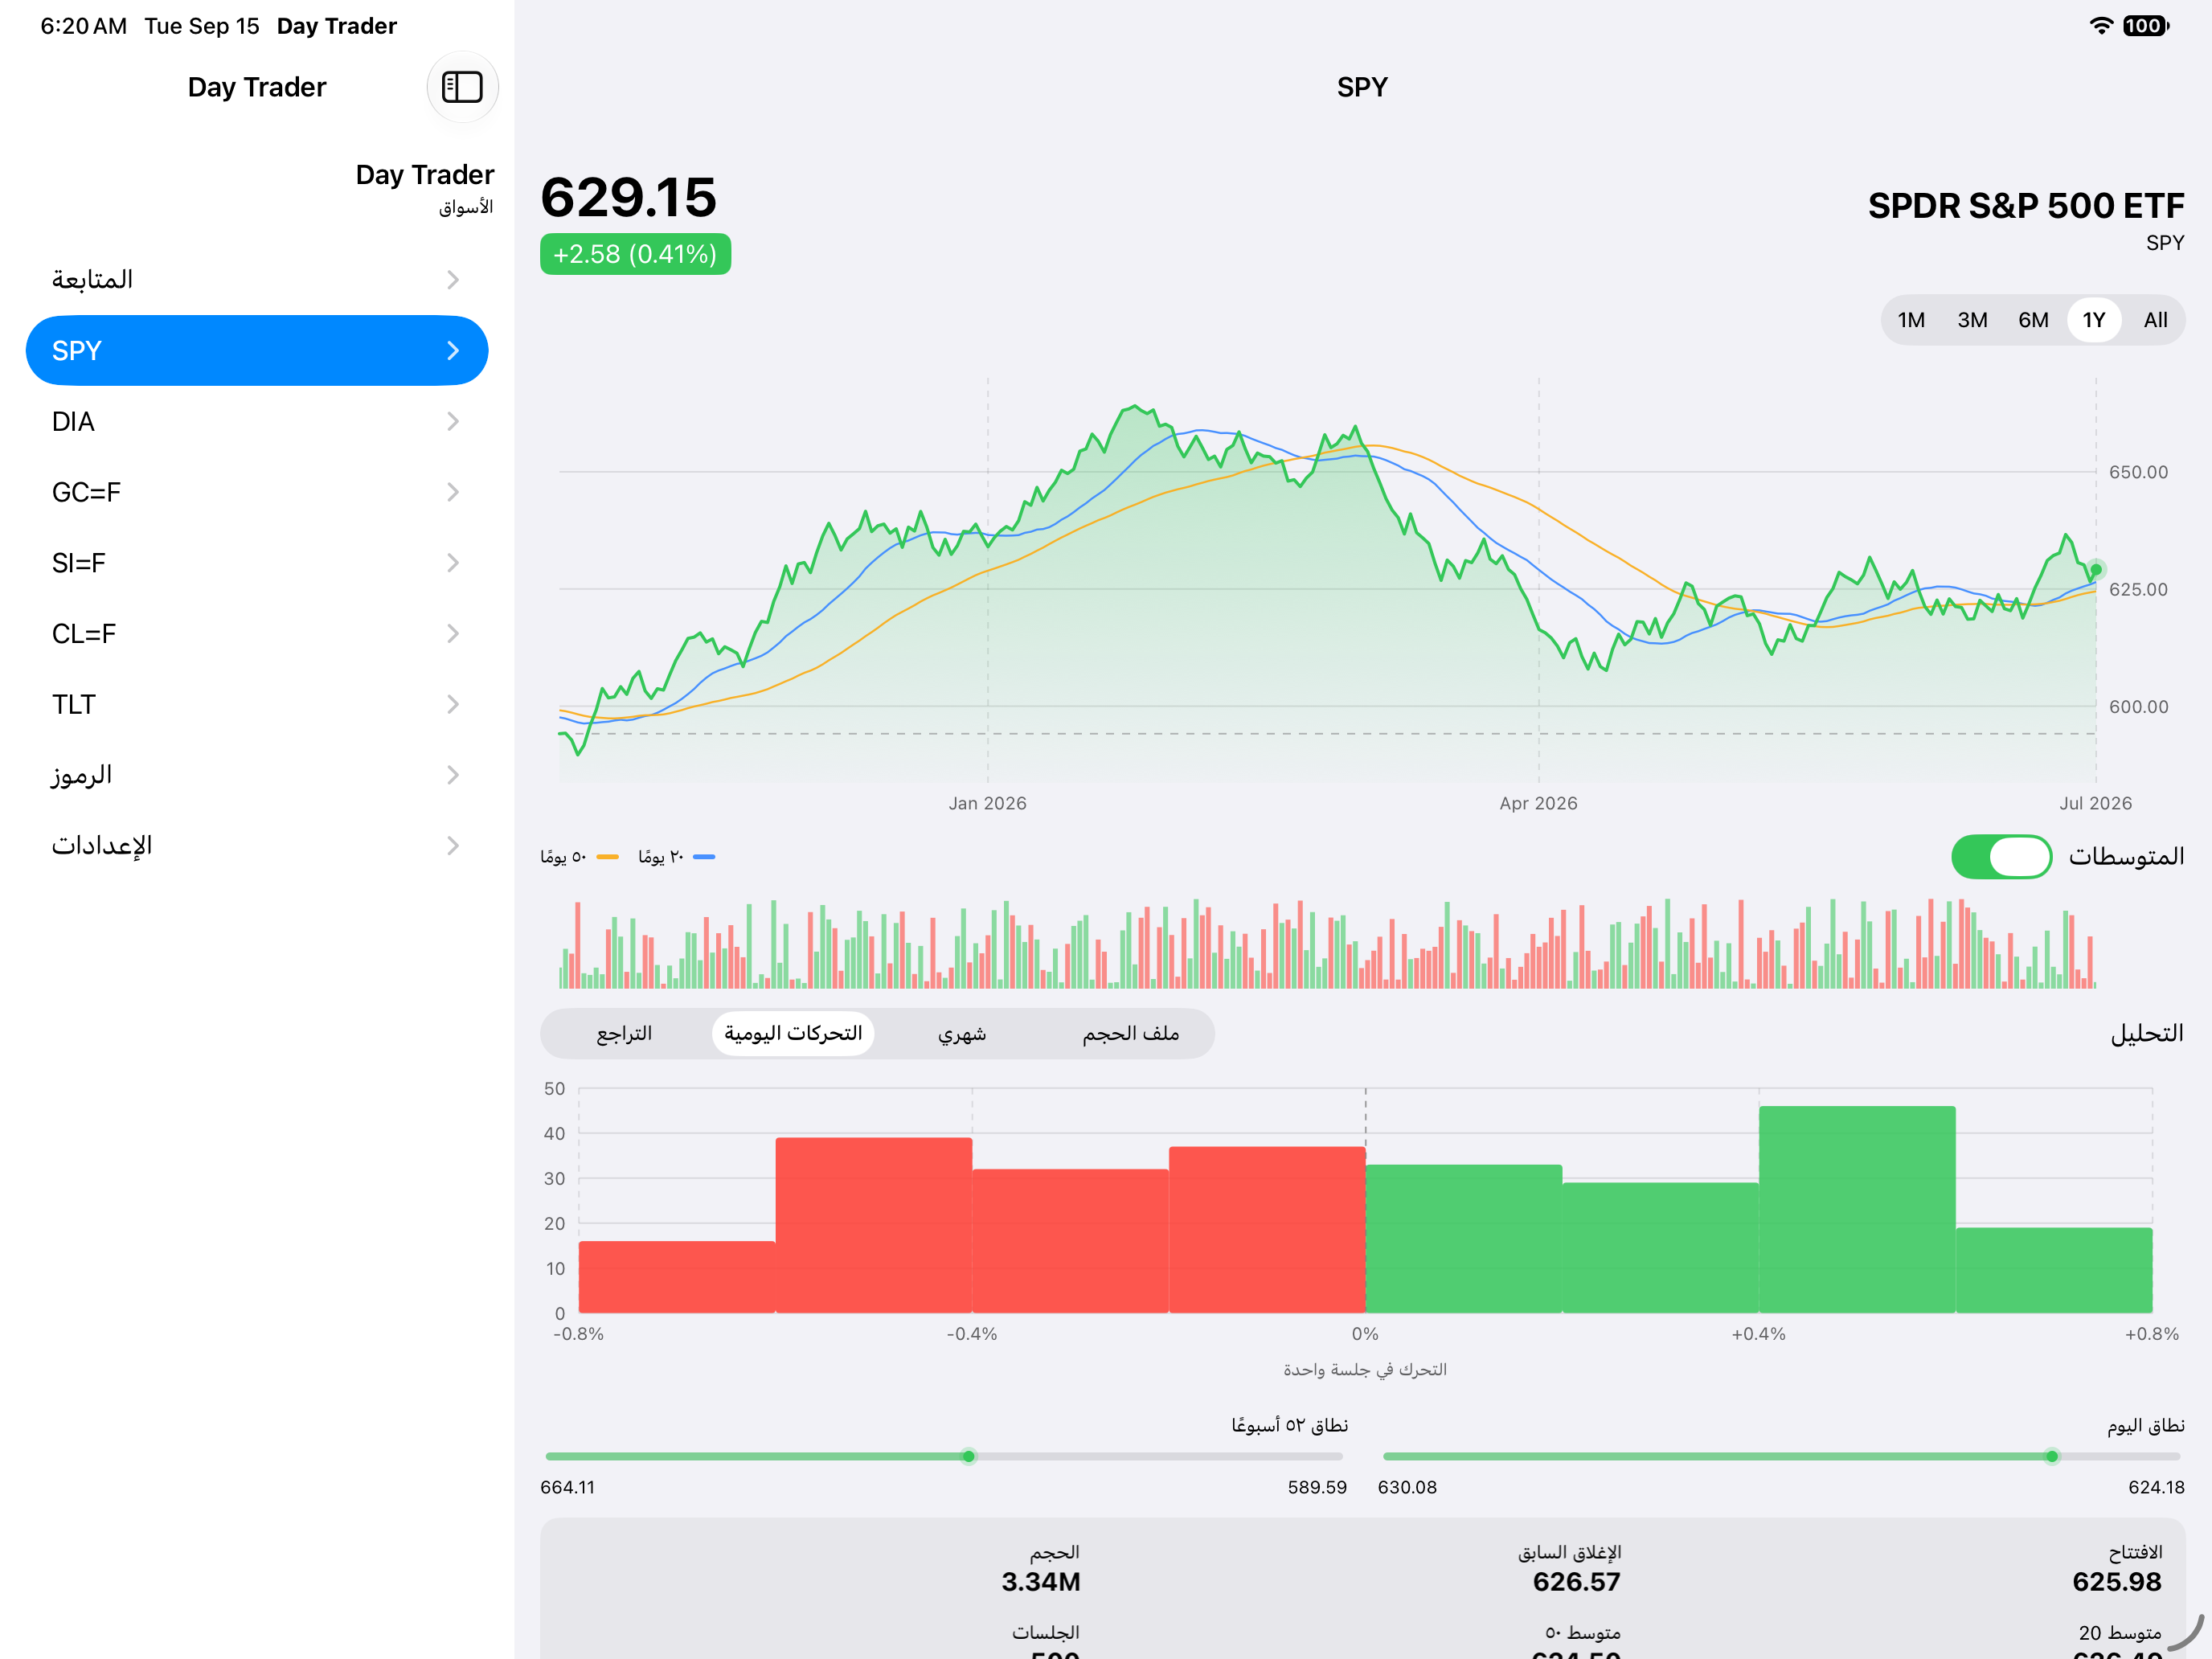This screenshot has height=1659, width=2212.
Task: Toggle the sidebar panel icon
Action: [x=462, y=87]
